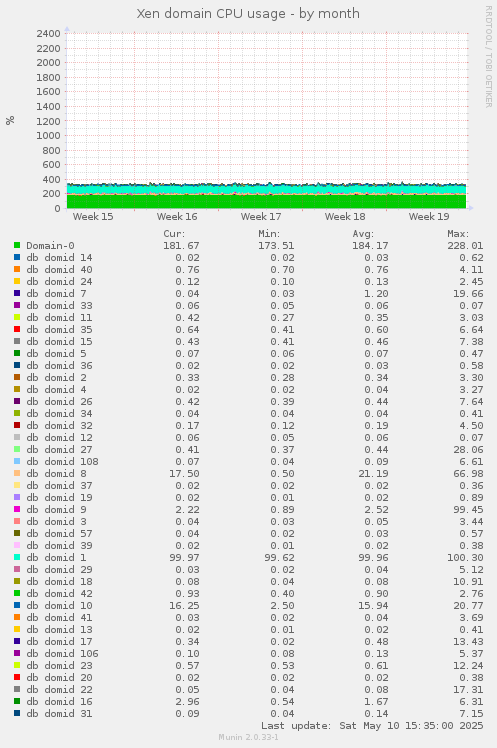This screenshot has width=497, height=748.
Task: Select legend label 'db domid 24'
Action: click(x=59, y=281)
